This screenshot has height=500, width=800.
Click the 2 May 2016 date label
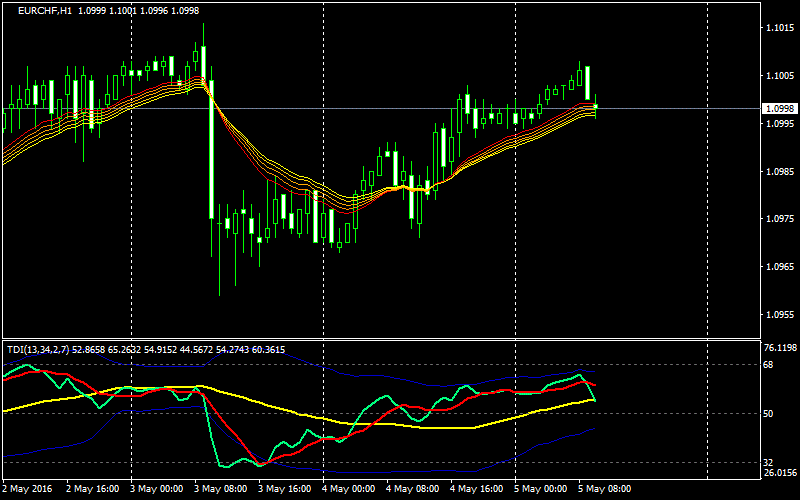pyautogui.click(x=26, y=489)
